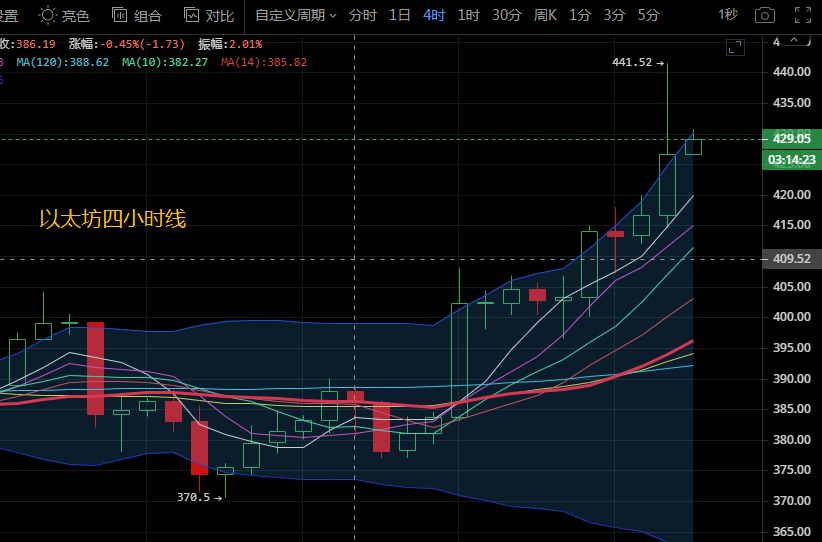Click the fullscreen icon in the toolbar corner

(x=804, y=15)
